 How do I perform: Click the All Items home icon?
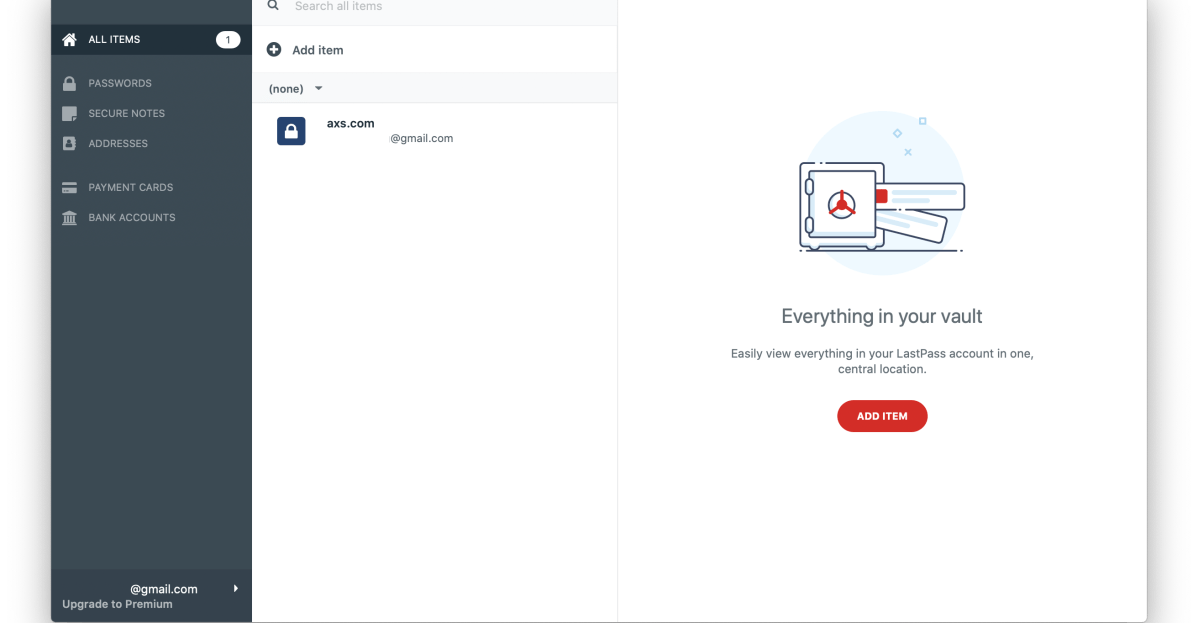[x=69, y=40]
